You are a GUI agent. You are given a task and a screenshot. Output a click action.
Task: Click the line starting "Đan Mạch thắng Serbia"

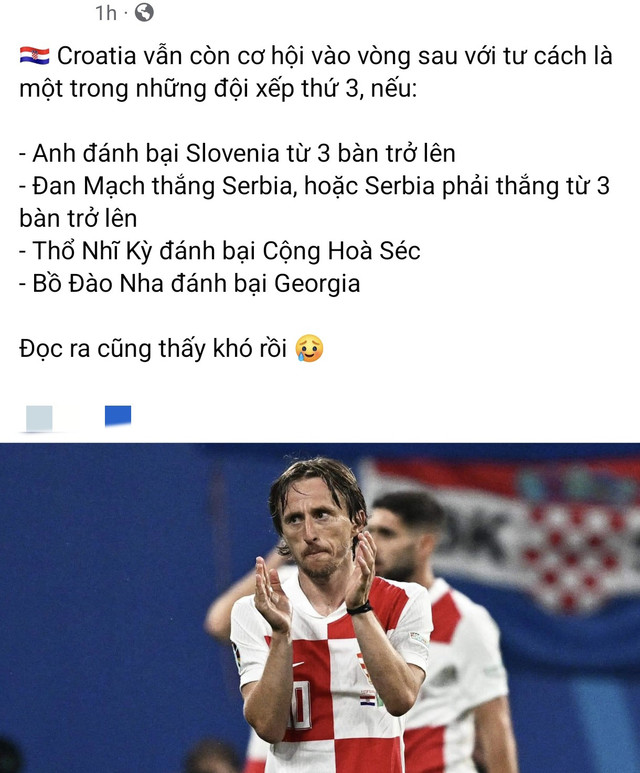315,202
